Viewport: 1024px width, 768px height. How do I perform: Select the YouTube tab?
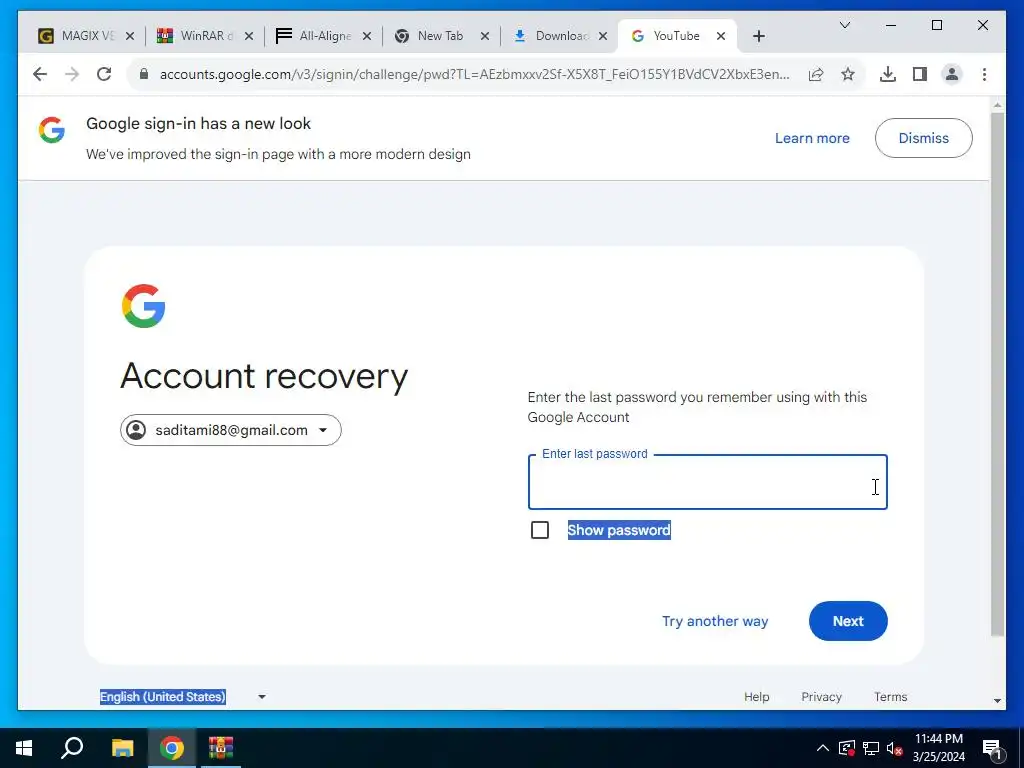(x=676, y=37)
